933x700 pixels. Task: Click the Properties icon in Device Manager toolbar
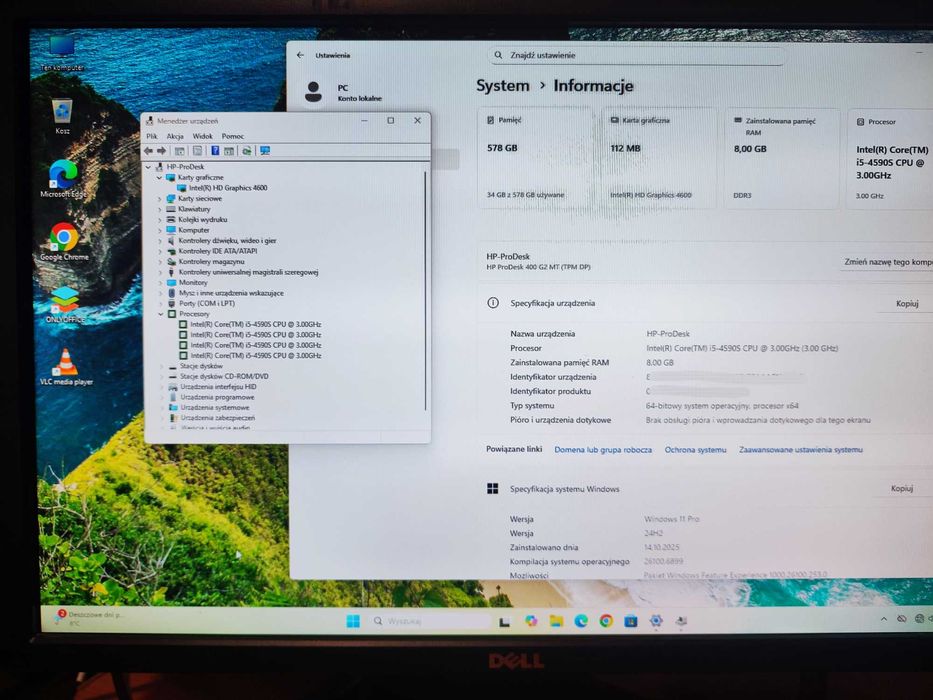(x=198, y=151)
